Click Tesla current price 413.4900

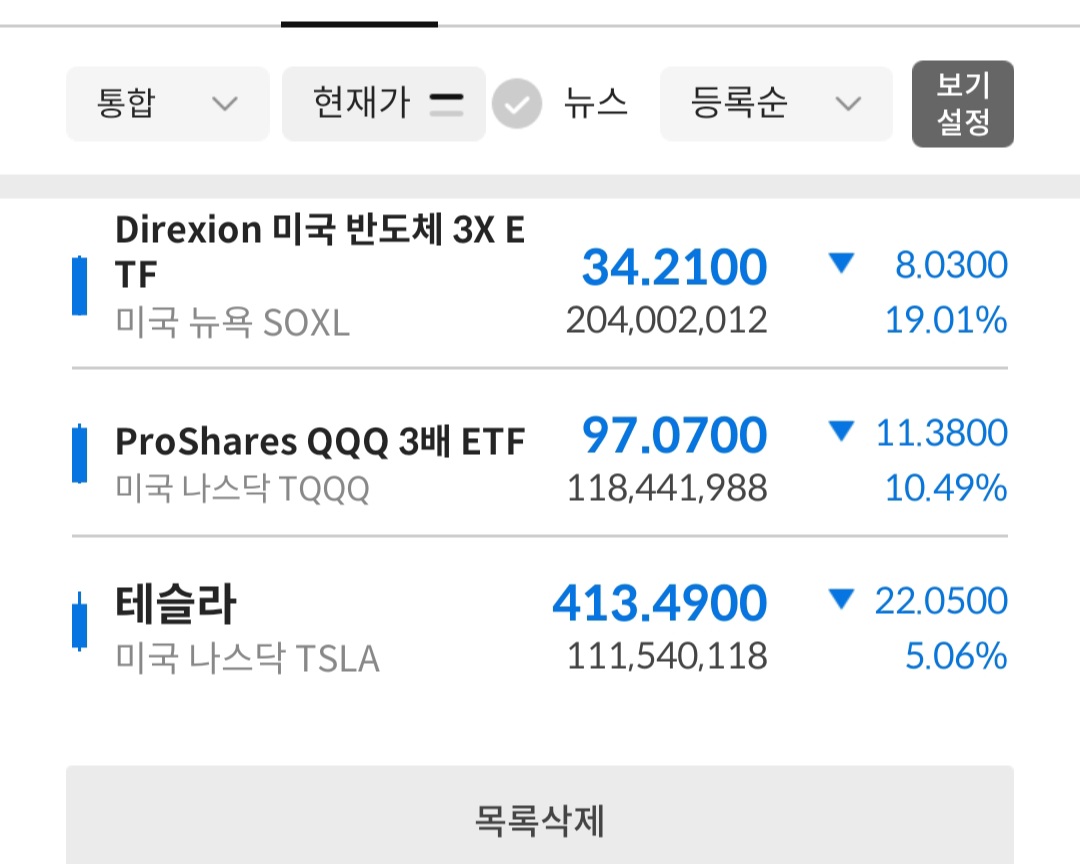pos(660,603)
